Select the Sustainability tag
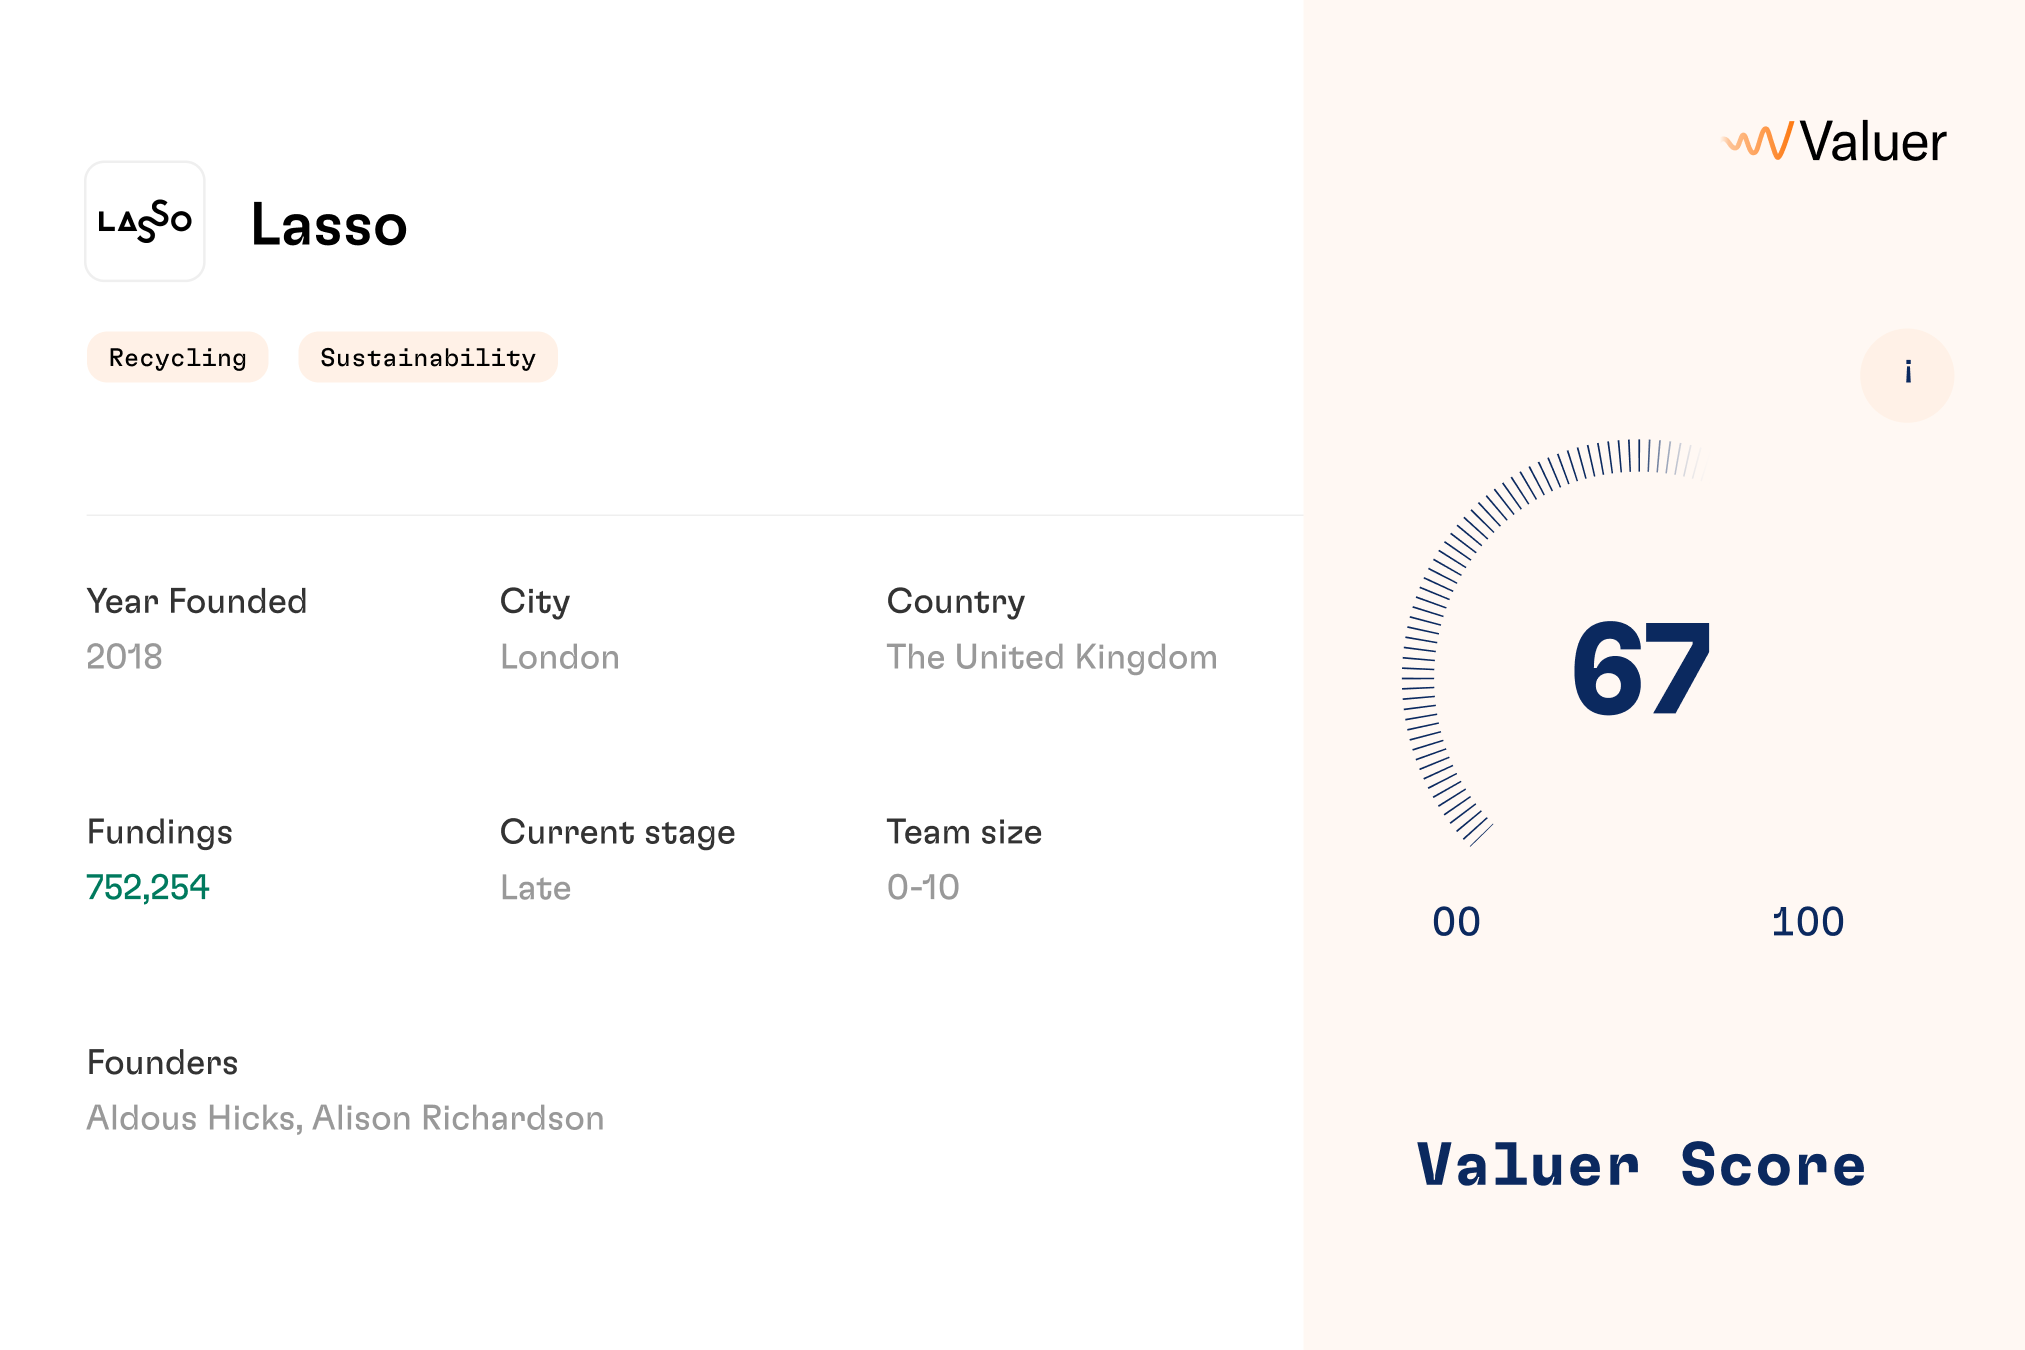This screenshot has height=1350, width=2025. 428,357
